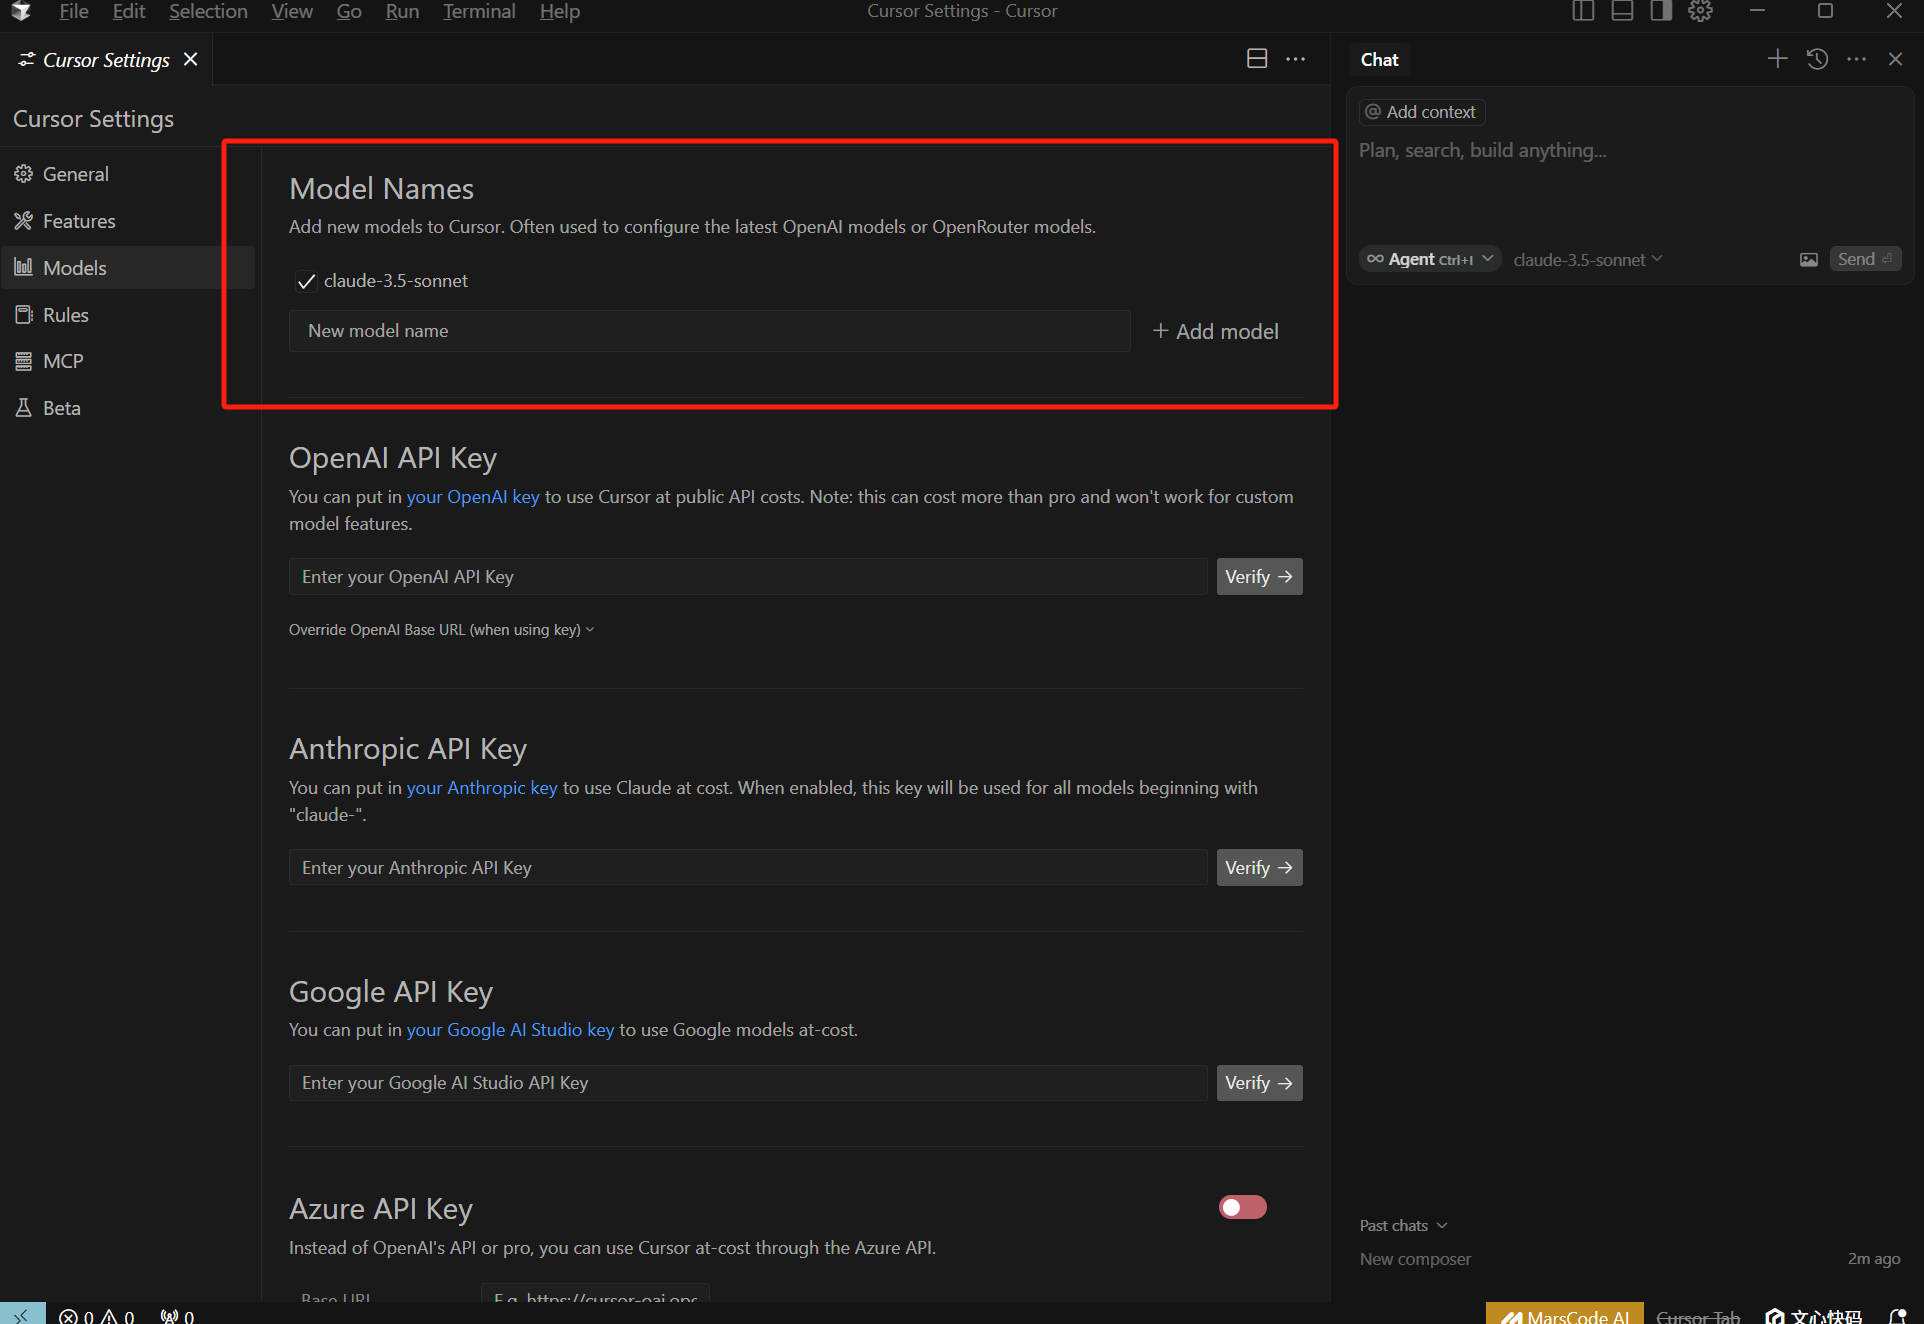1924x1324 pixels.
Task: Click the ports indicator in status bar
Action: coord(177,1316)
